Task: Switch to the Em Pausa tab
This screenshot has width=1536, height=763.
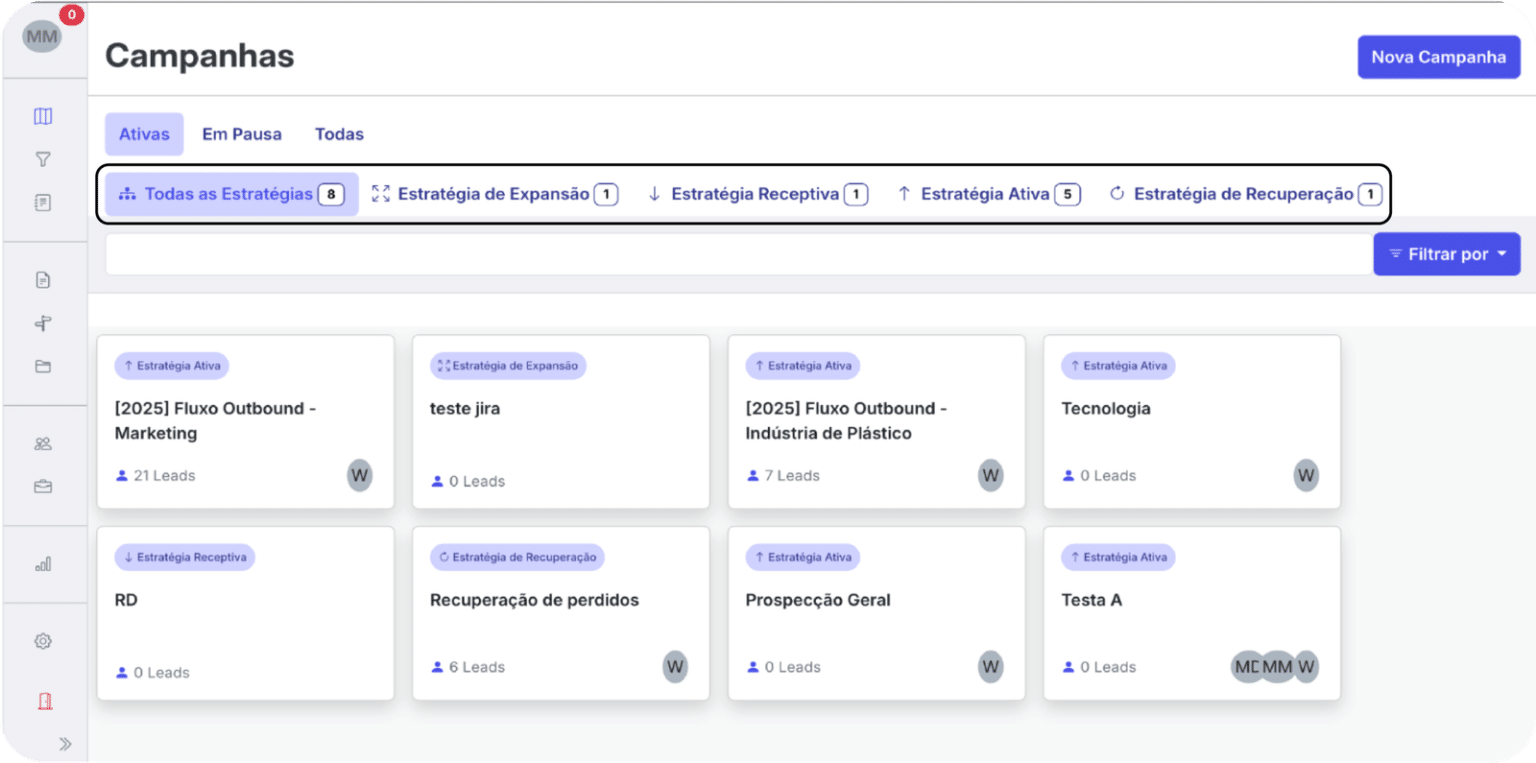Action: pos(242,134)
